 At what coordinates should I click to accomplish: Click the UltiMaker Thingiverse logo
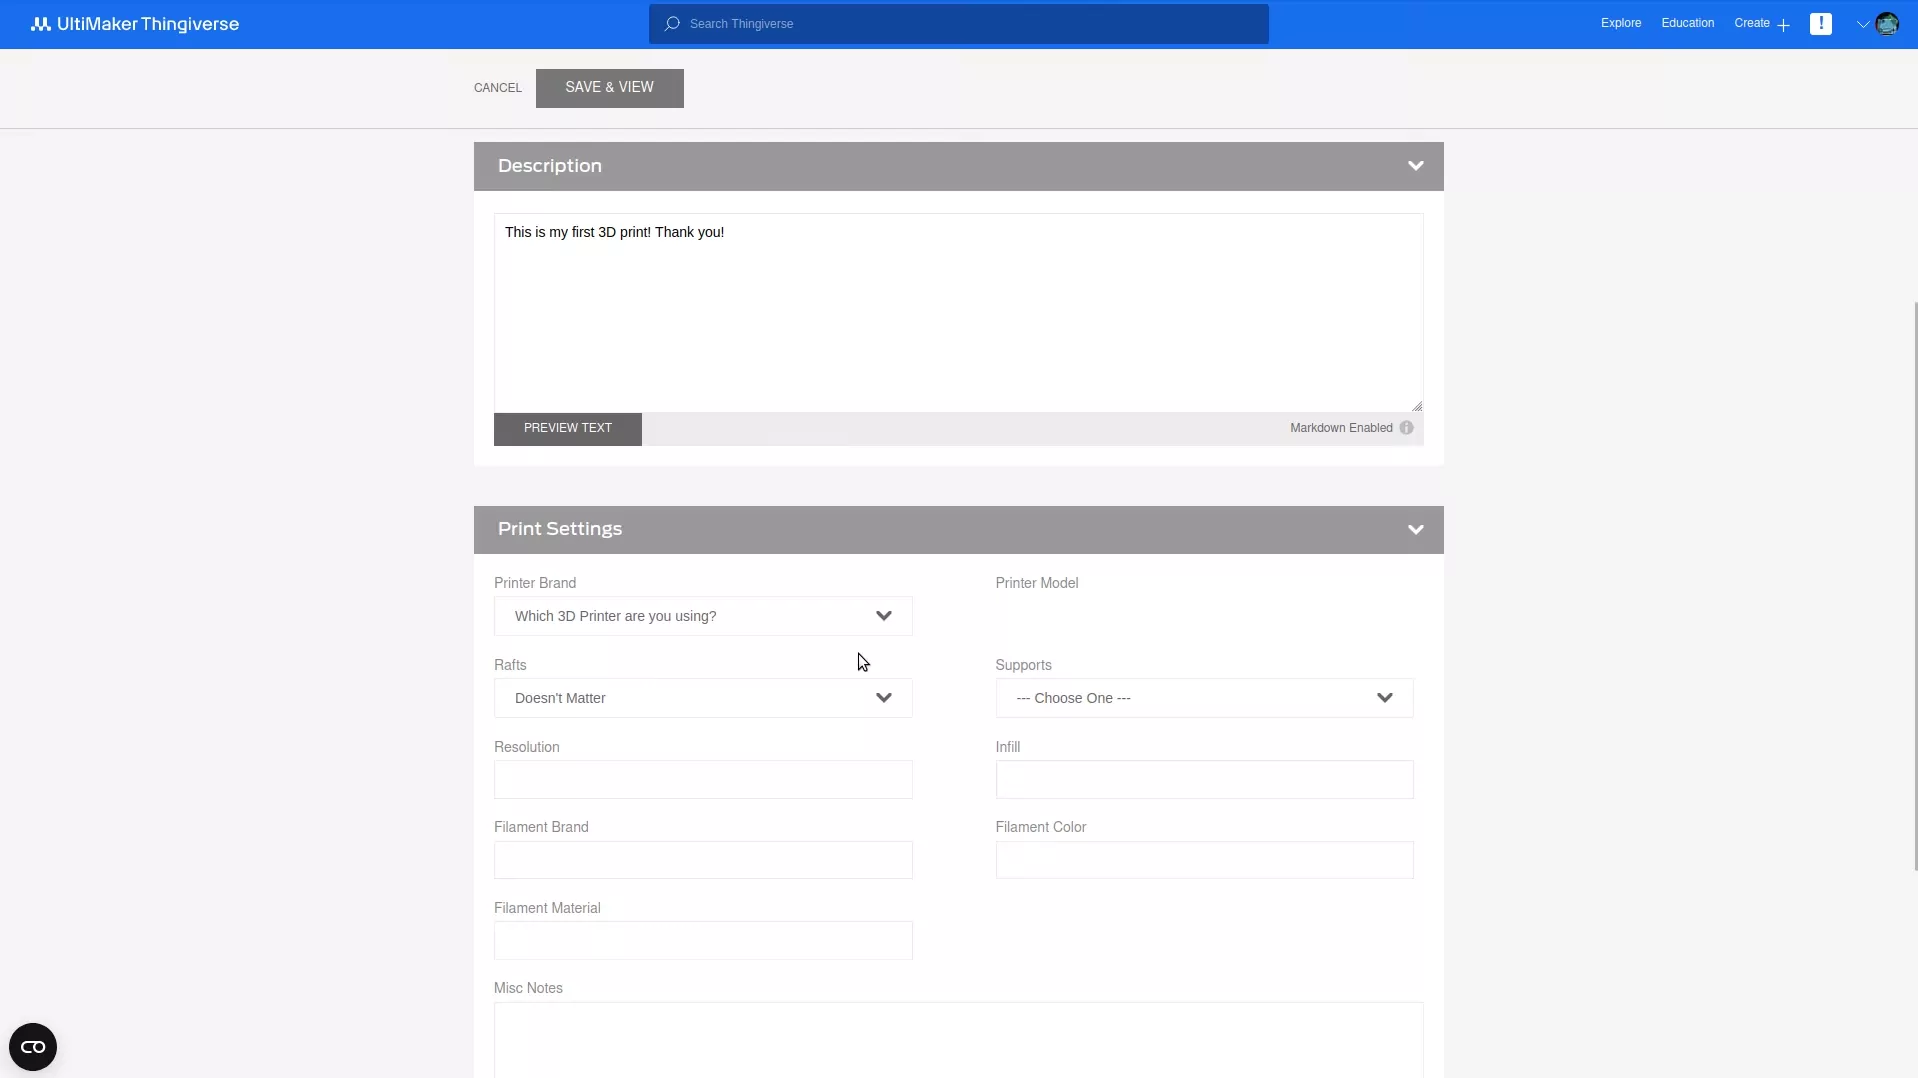[x=135, y=24]
